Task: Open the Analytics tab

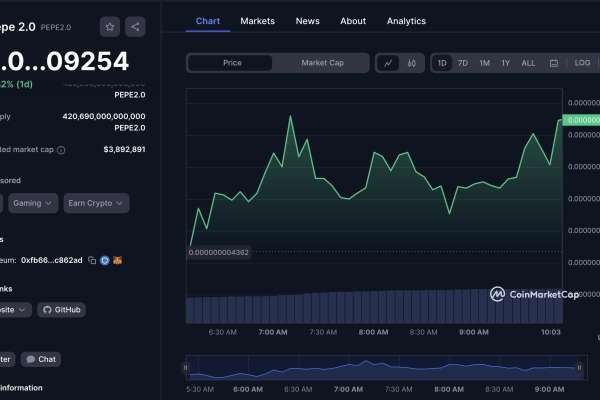Action: tap(406, 21)
